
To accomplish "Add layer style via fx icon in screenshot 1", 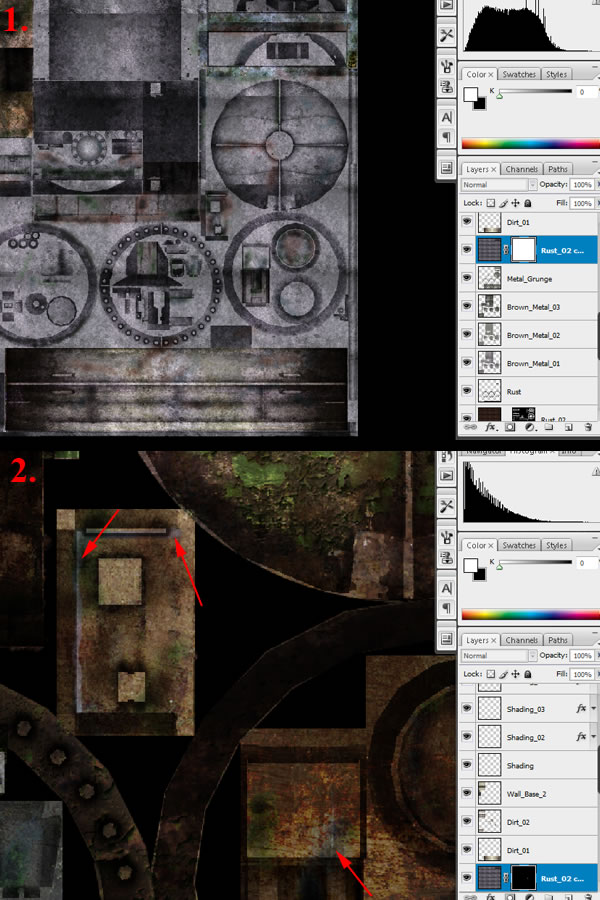I will pos(490,427).
